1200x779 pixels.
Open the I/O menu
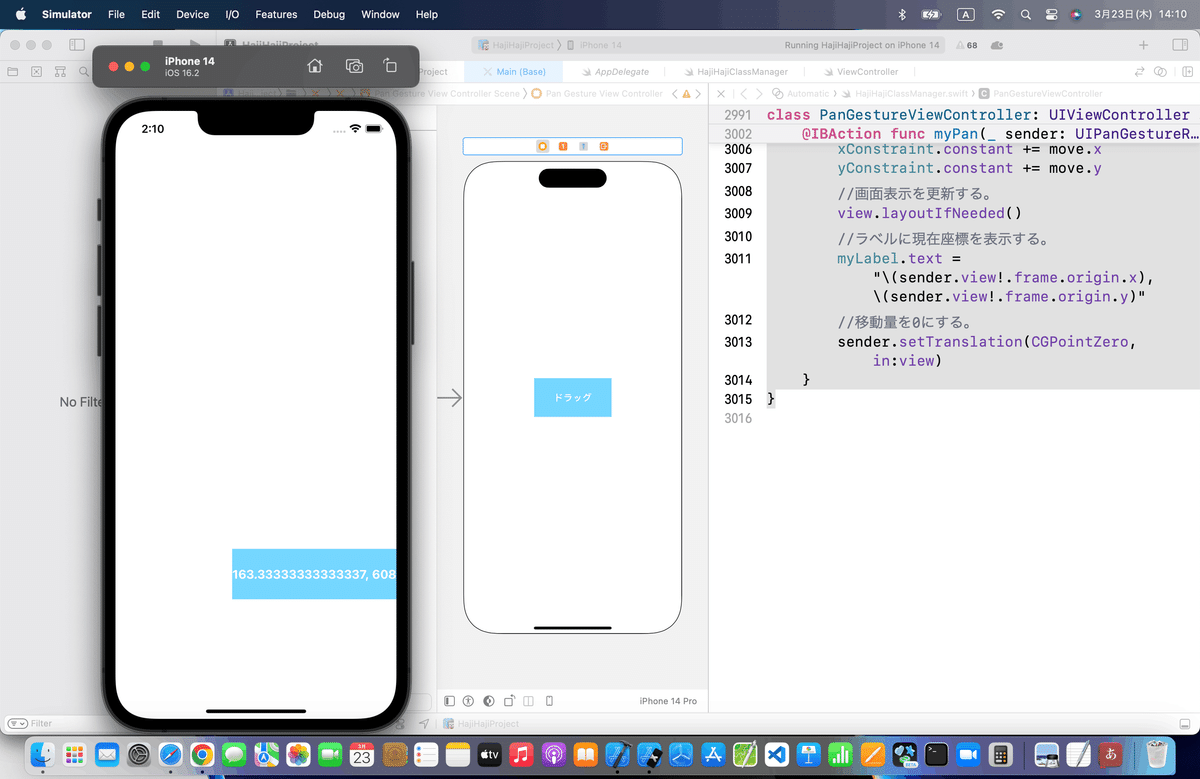pos(232,14)
